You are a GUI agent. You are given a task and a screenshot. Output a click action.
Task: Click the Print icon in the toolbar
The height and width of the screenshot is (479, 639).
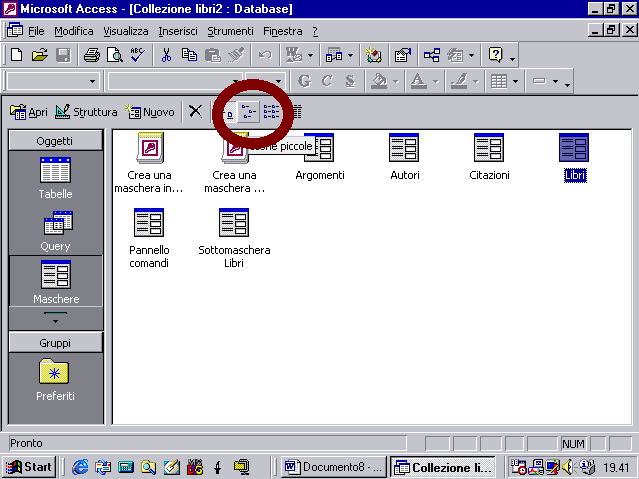pos(92,55)
